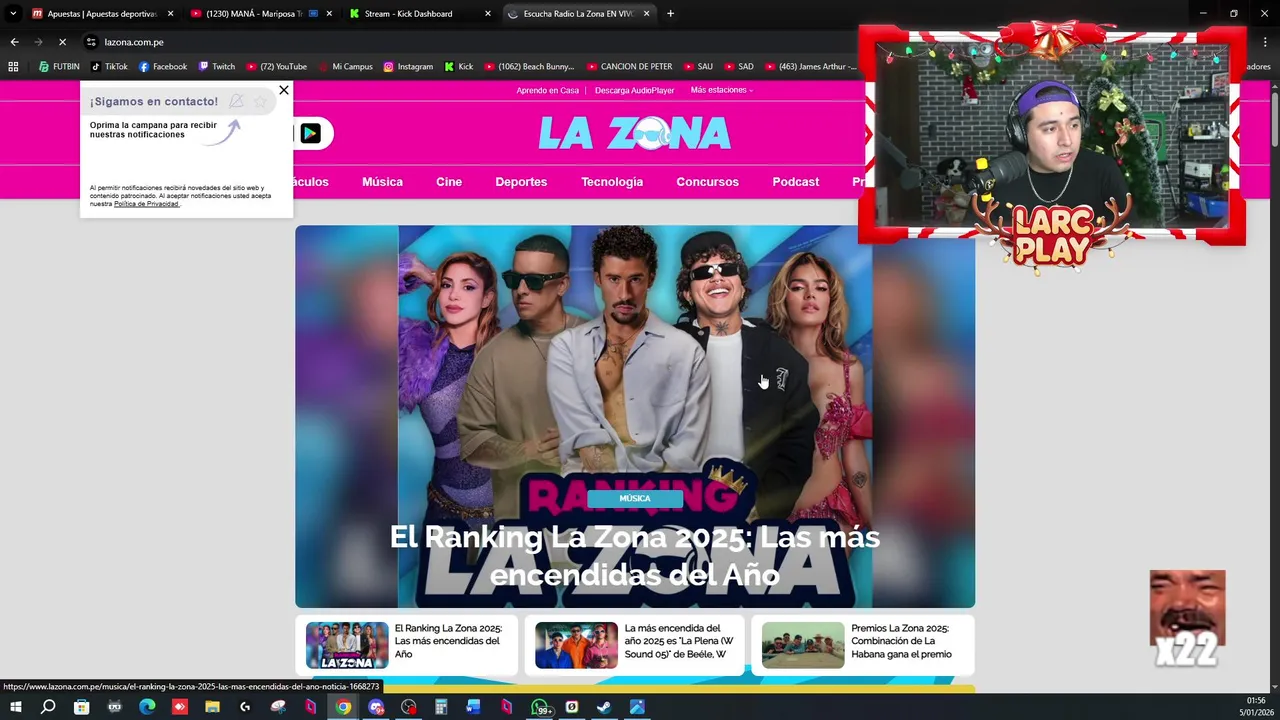Click the page vertical scrollbar
Screen dimensions: 1280x720
[1274, 120]
